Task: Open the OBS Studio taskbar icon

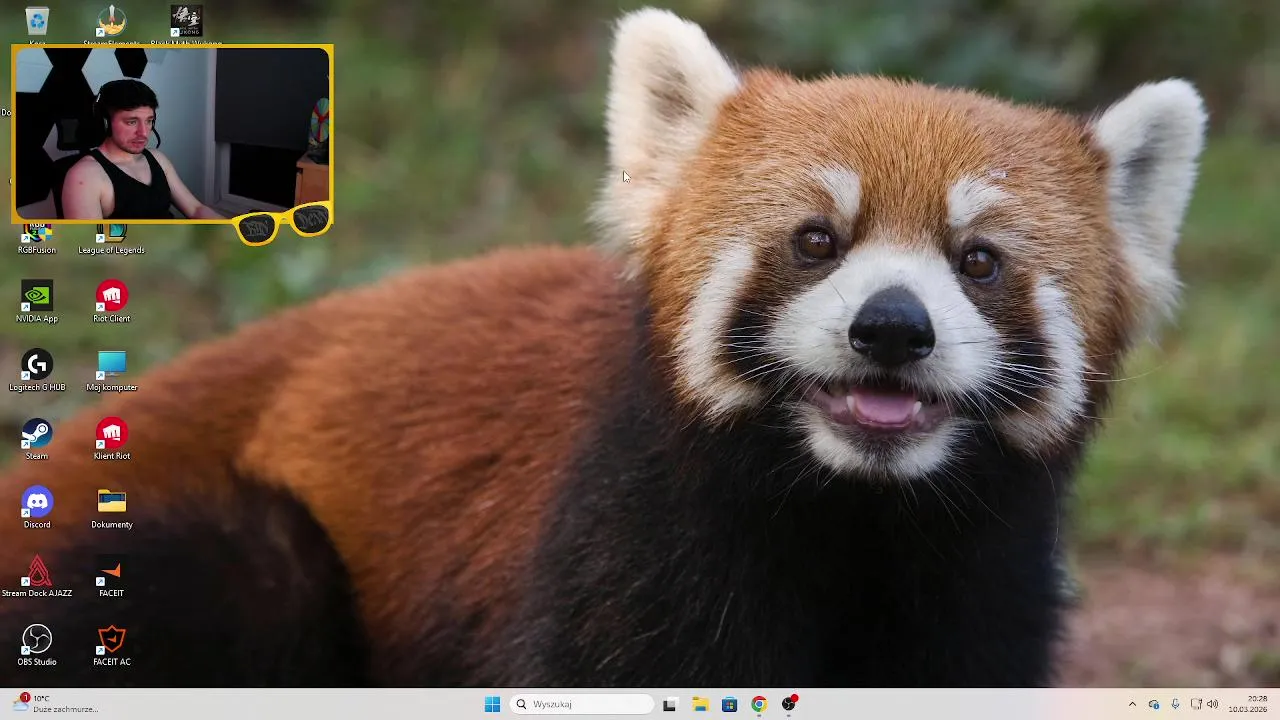Action: 789,704
